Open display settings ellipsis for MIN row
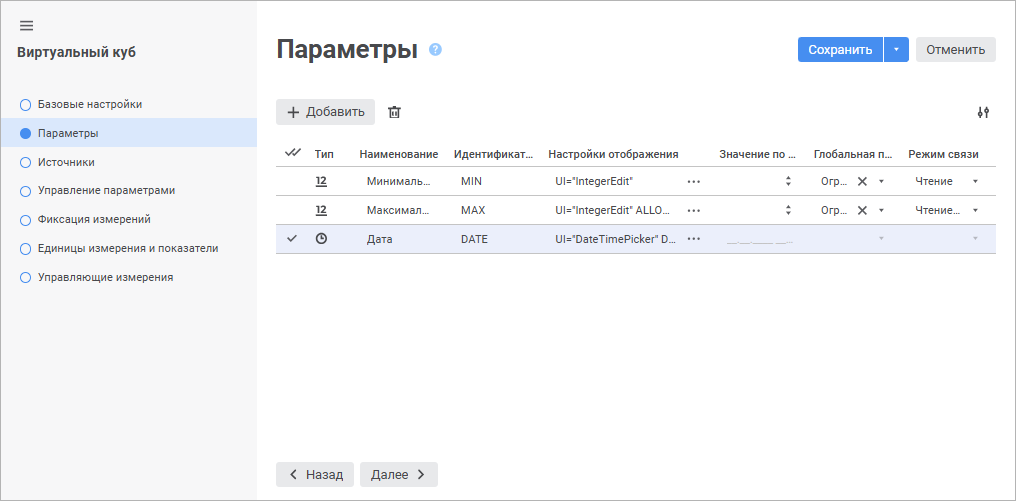 pyautogui.click(x=694, y=181)
